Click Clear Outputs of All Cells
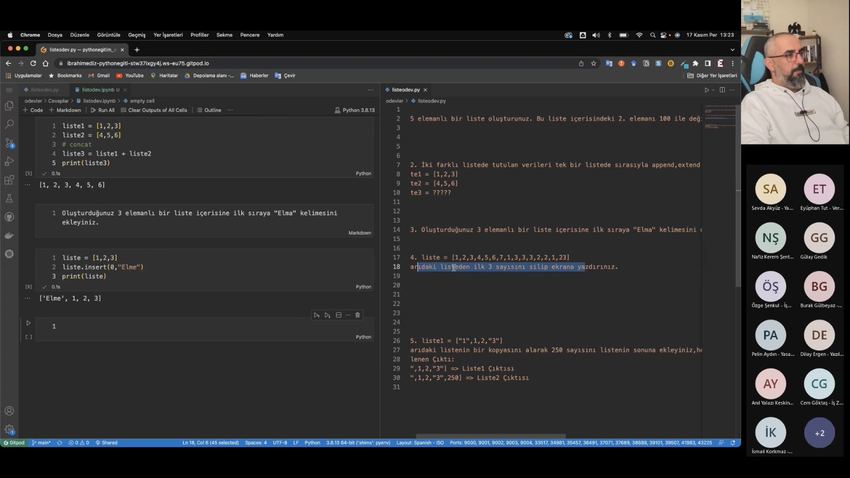Viewport: 850px width, 478px height. [154, 110]
